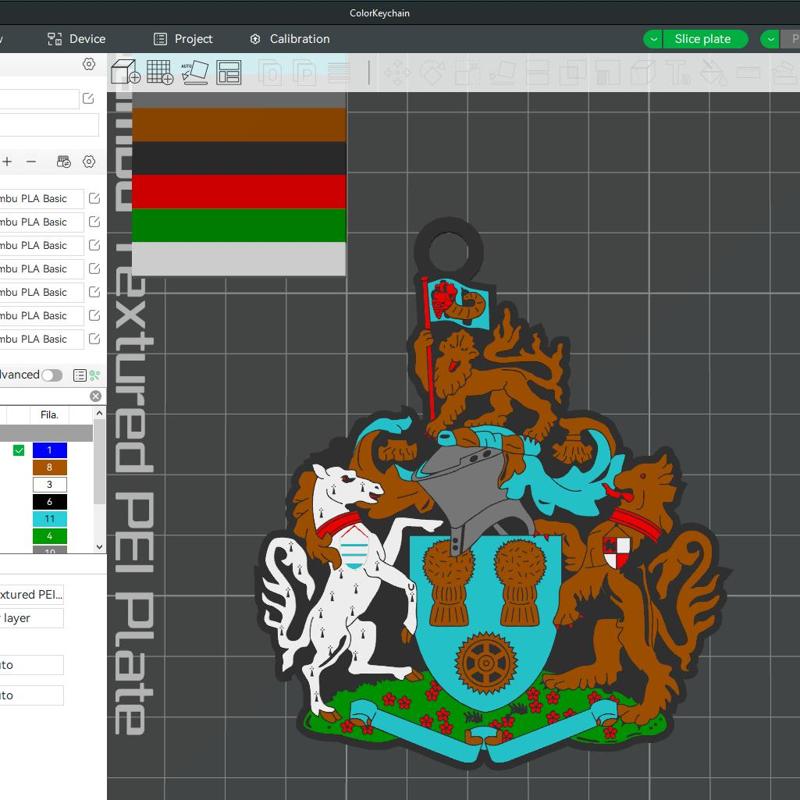Select the Move tool
This screenshot has height=800, width=800.
[x=397, y=72]
